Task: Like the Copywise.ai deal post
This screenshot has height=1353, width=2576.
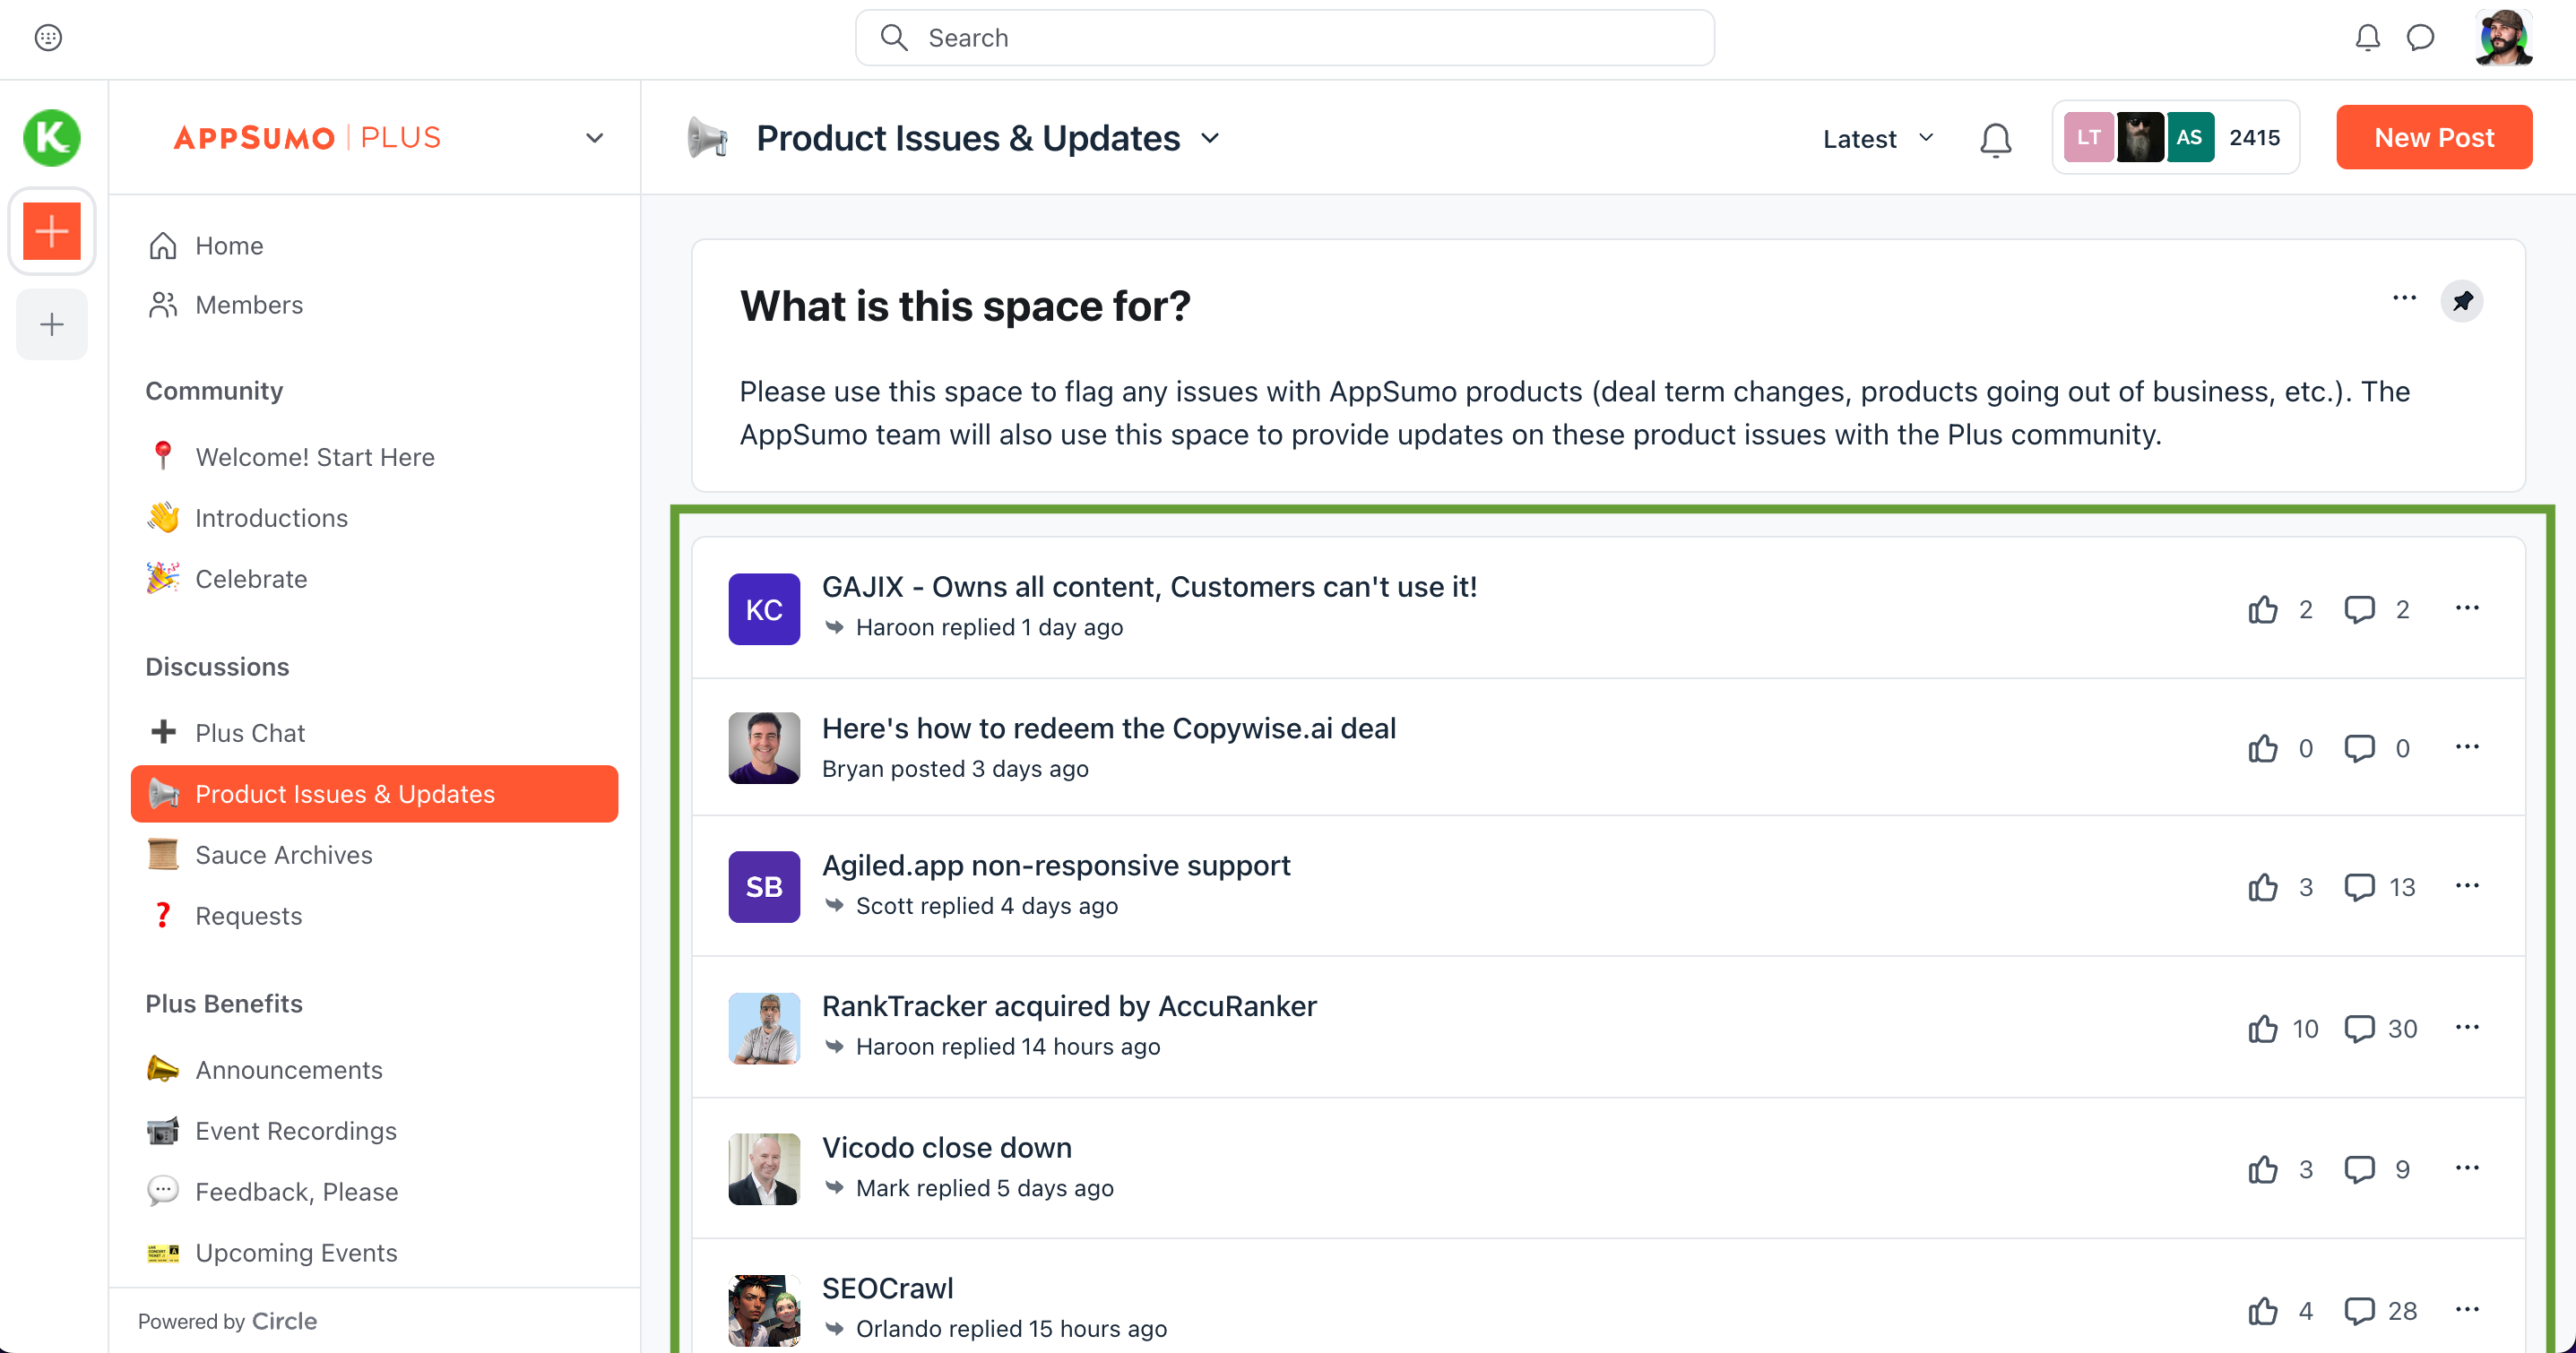Action: point(2262,748)
